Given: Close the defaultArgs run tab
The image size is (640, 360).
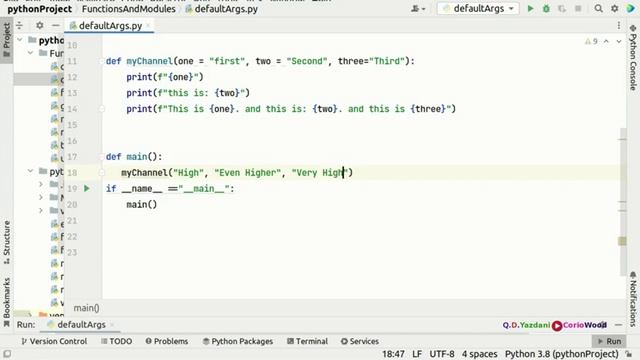Looking at the screenshot, I should [x=112, y=325].
